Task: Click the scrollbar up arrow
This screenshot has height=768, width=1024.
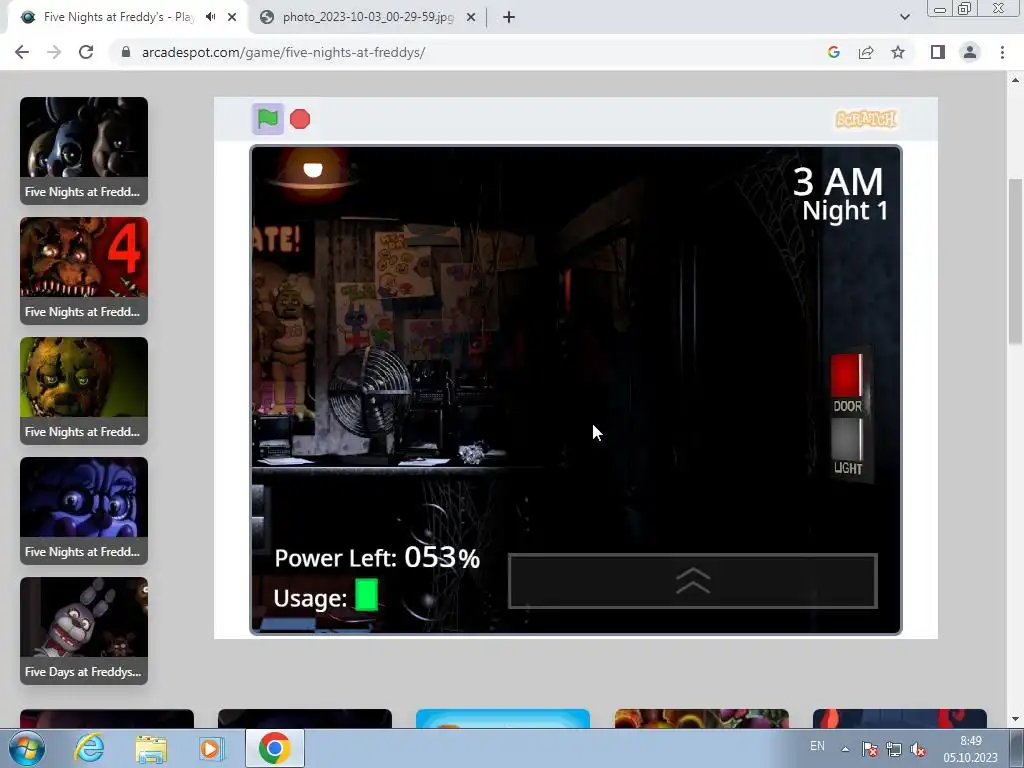Action: tap(1015, 80)
